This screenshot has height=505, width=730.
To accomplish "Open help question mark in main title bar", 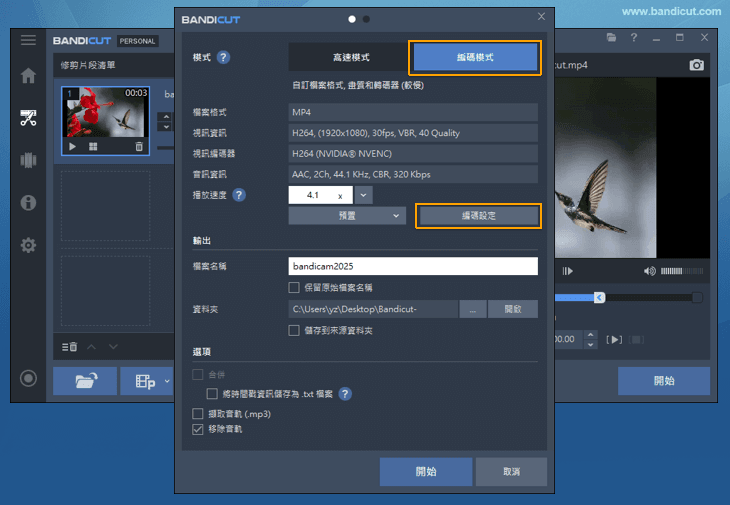I will [x=634, y=37].
